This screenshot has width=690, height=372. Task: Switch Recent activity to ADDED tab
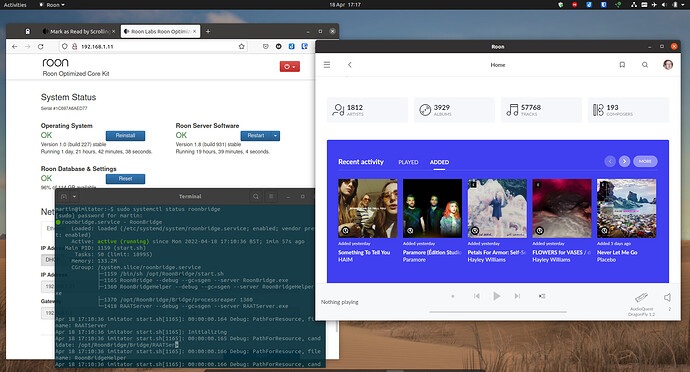click(439, 162)
